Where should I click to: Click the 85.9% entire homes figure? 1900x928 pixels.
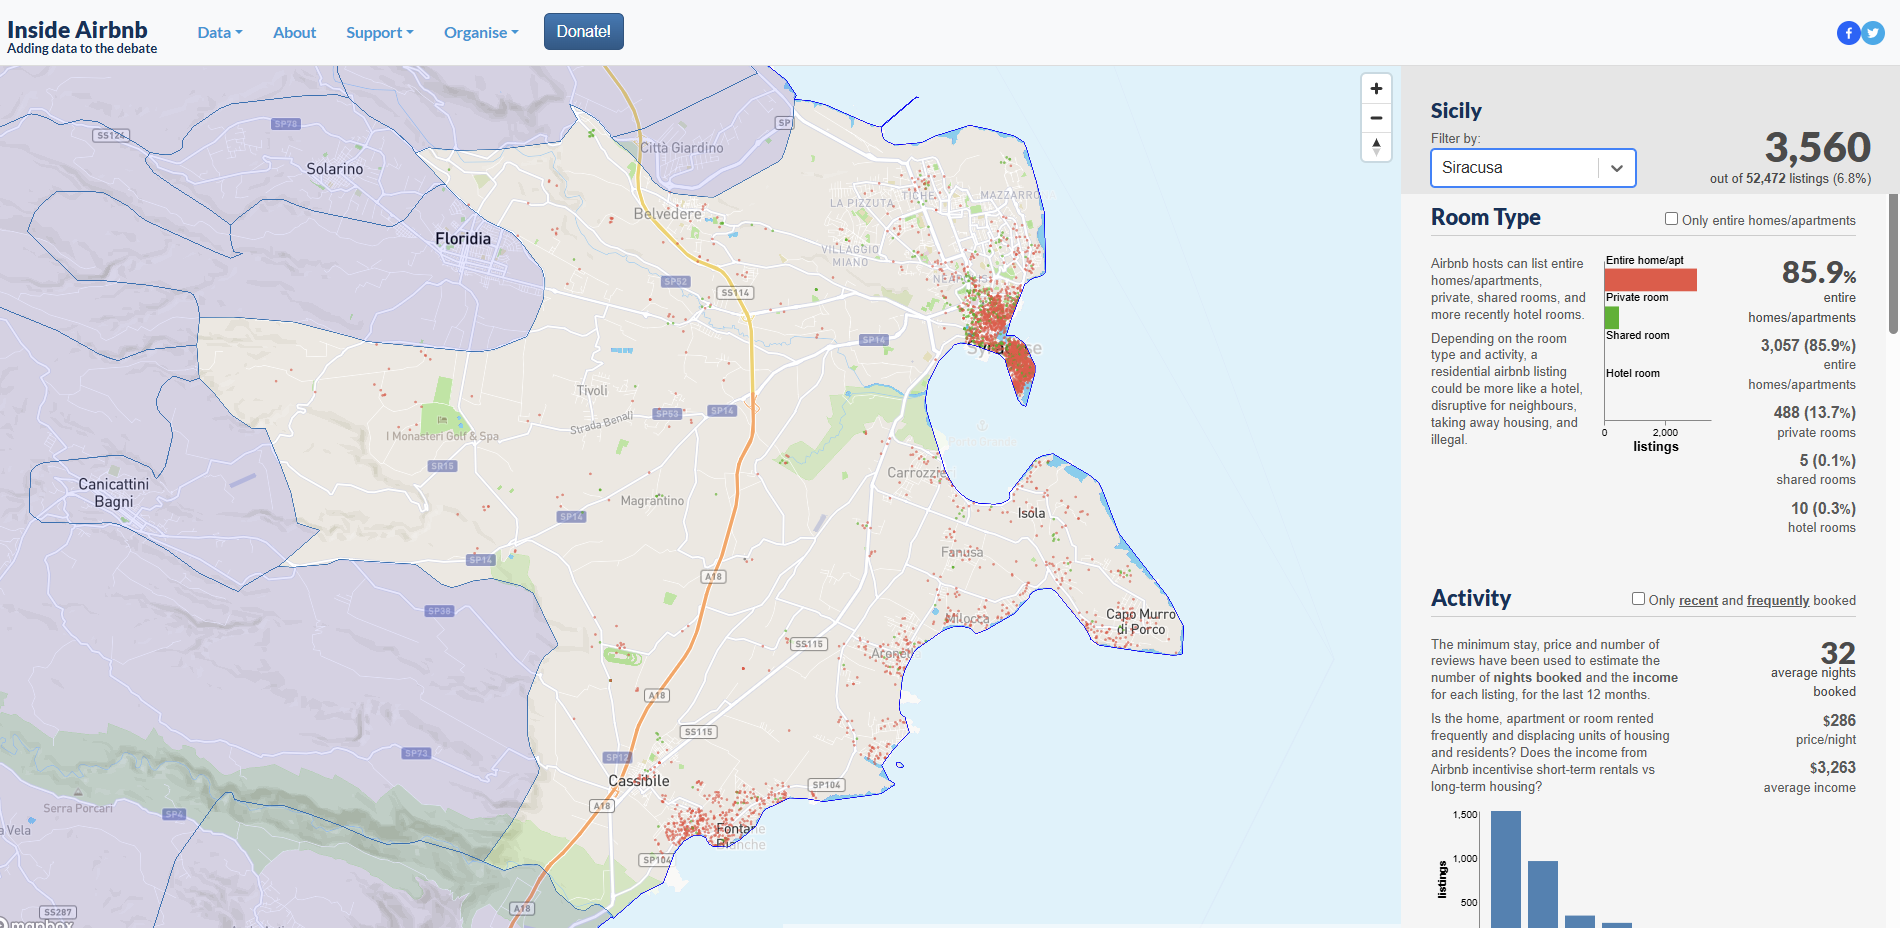(x=1819, y=273)
